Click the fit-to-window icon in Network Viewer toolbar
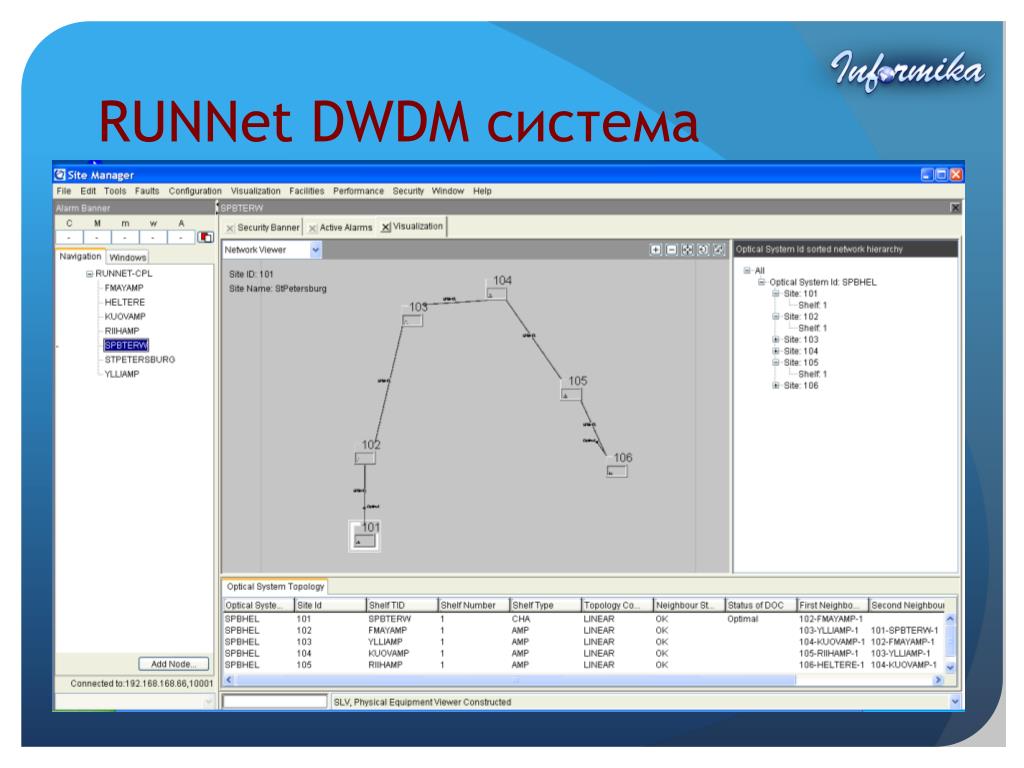 point(687,249)
